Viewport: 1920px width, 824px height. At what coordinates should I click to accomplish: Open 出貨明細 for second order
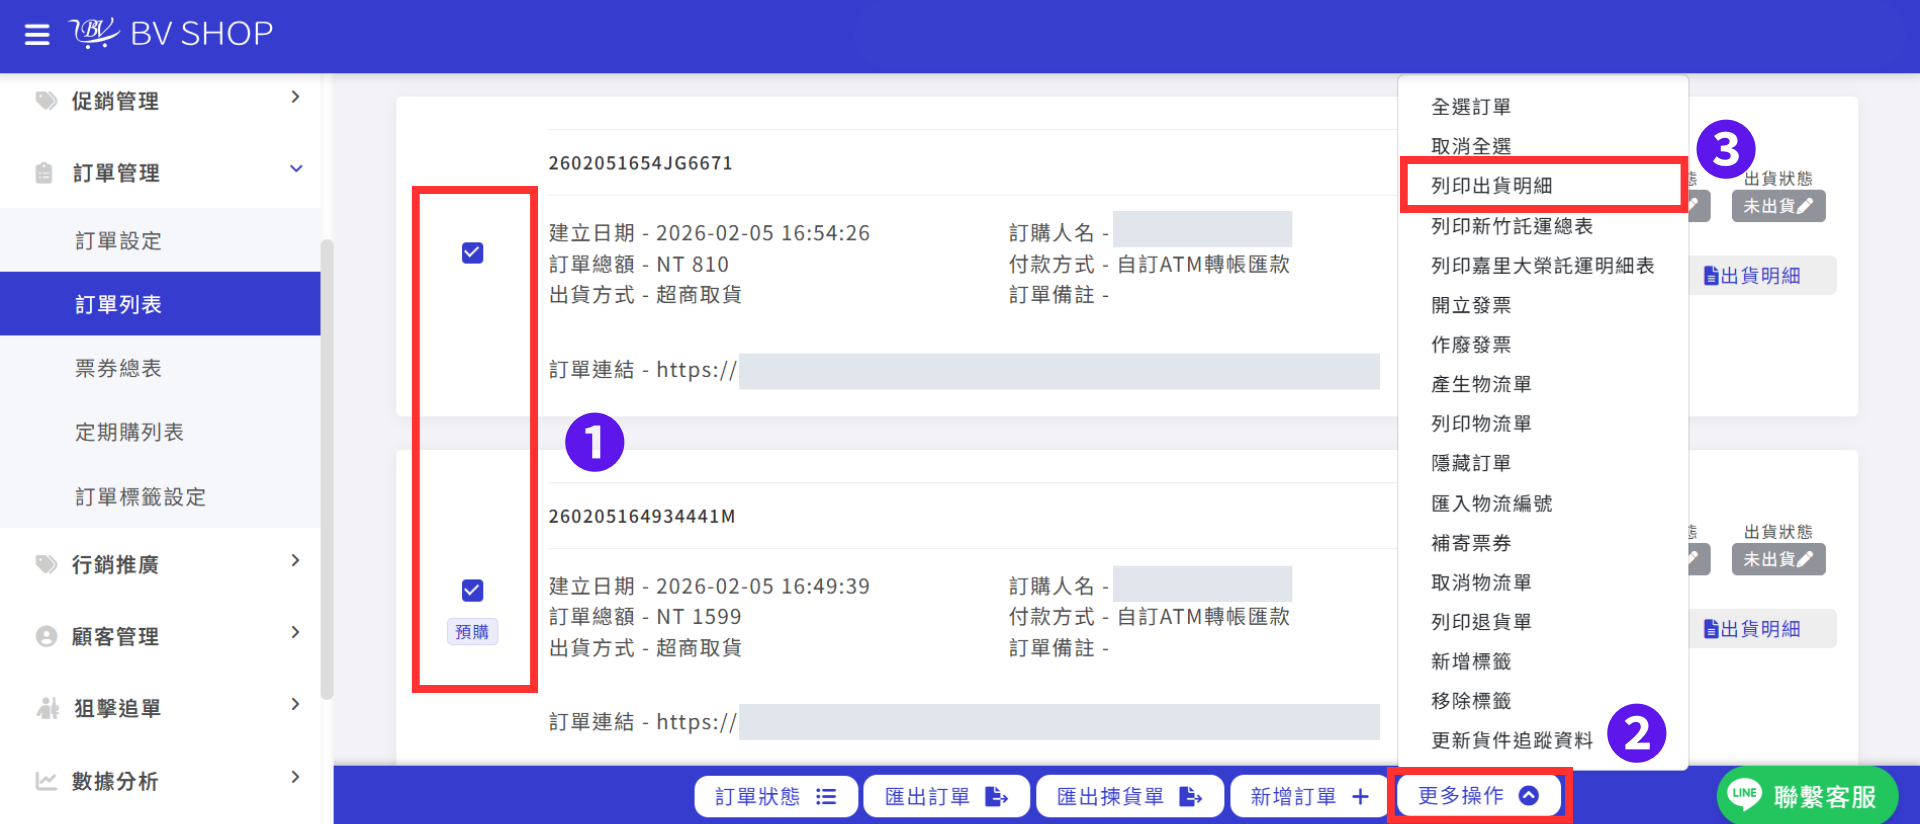click(x=1752, y=629)
